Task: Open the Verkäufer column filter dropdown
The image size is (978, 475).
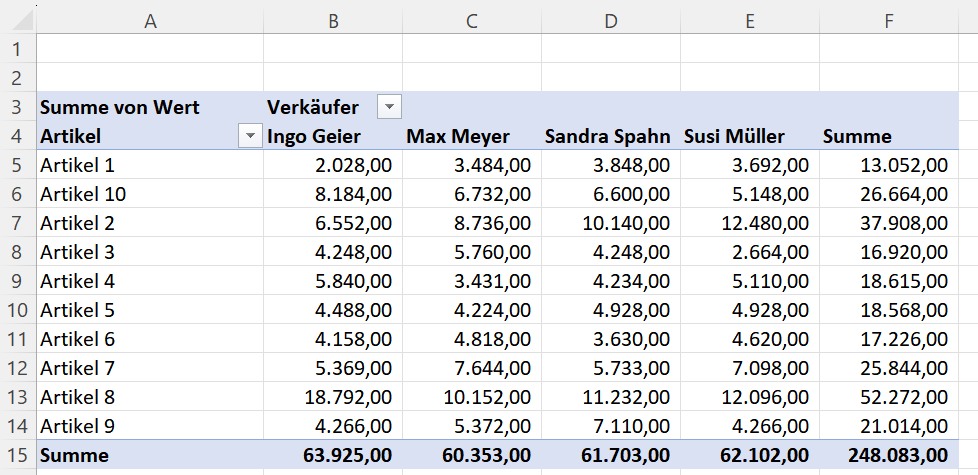Action: (389, 107)
